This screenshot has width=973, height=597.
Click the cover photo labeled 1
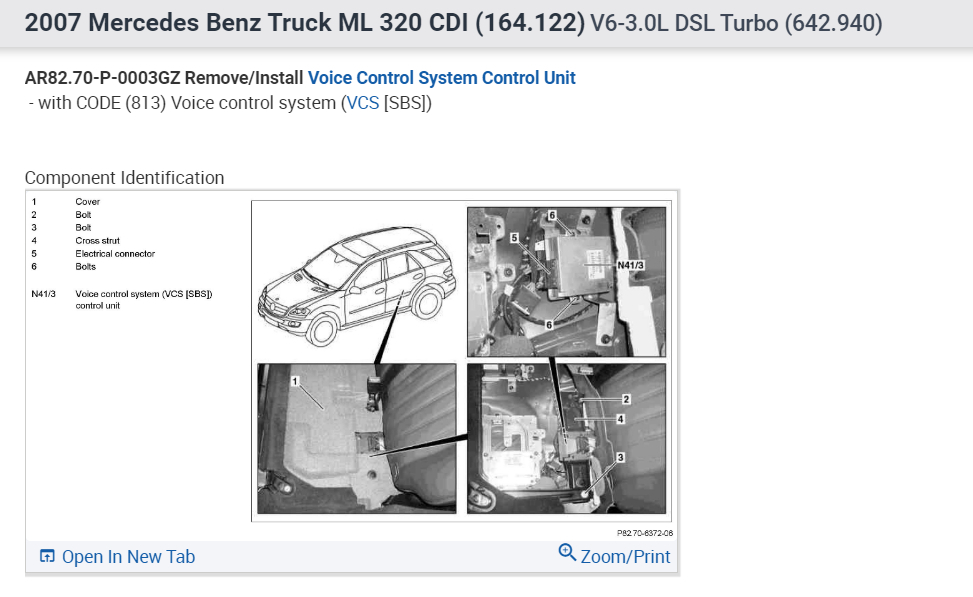coord(357,439)
